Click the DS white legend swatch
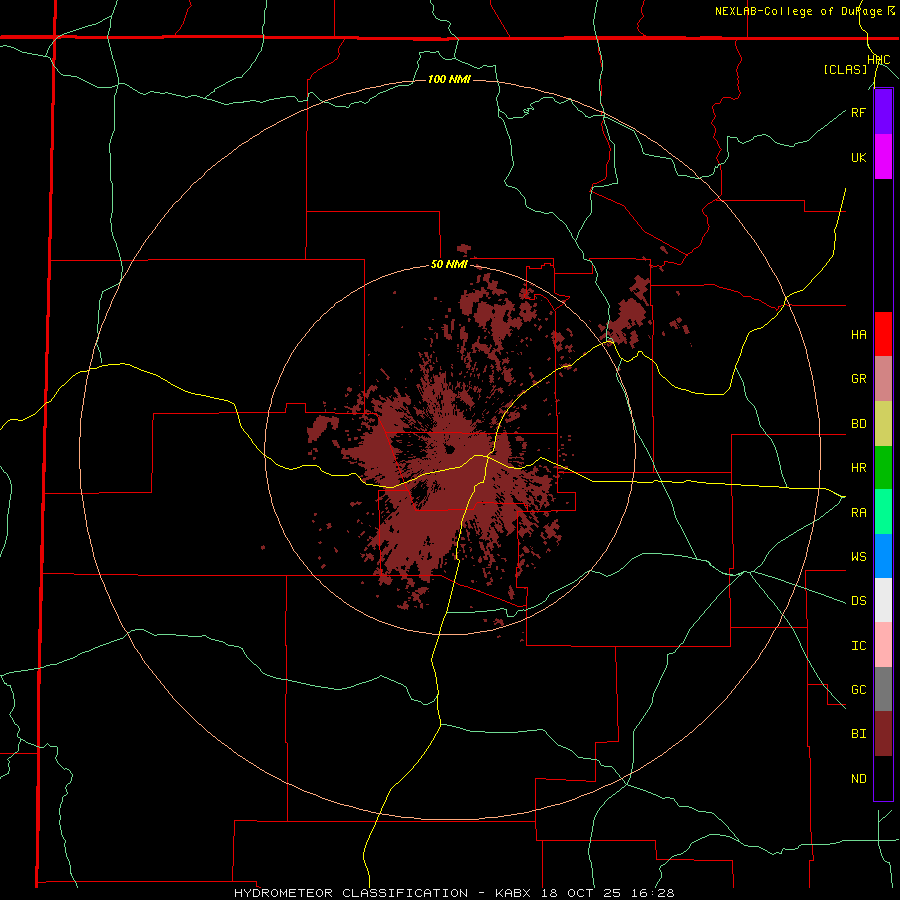This screenshot has height=900, width=900. (883, 600)
